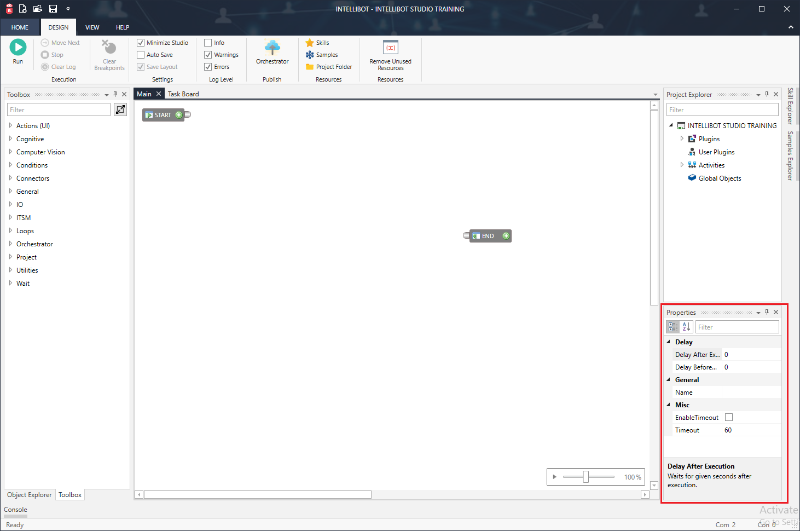
Task: Click the canvas zoom slider
Action: coord(586,477)
